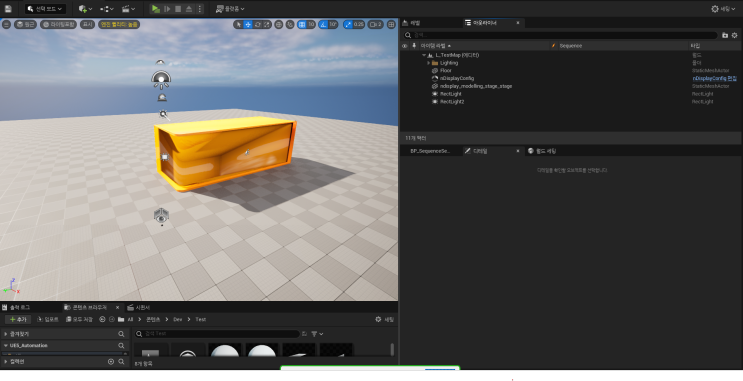Toggle rotation angle snapping
Viewport: 743px width, 381px height.
pyautogui.click(x=323, y=24)
